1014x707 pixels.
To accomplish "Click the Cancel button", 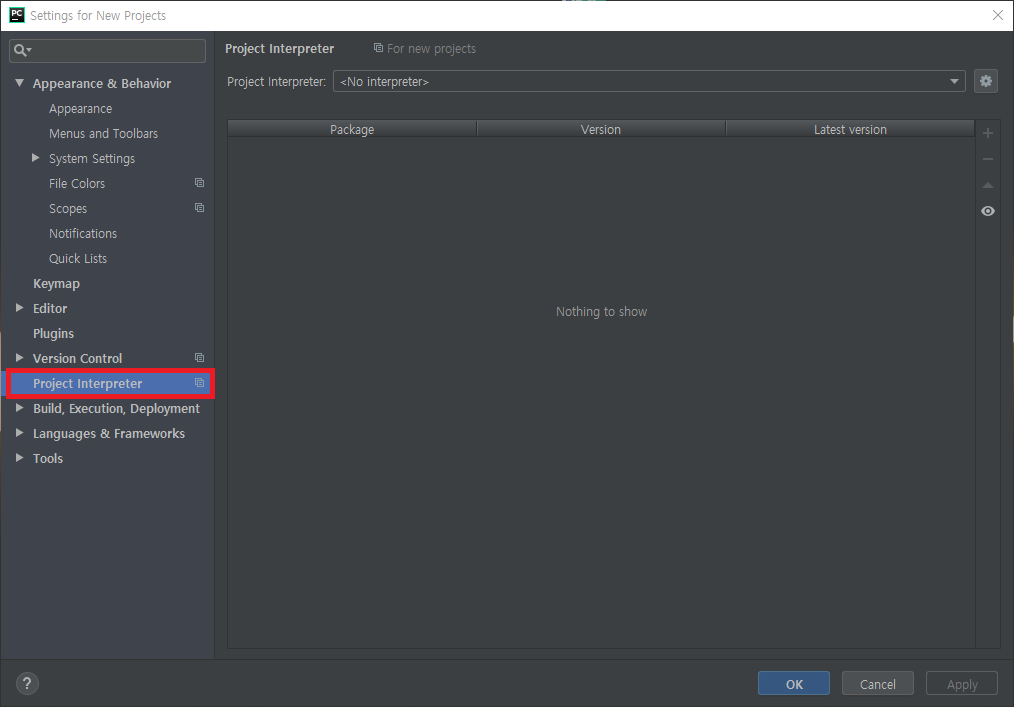I will (x=878, y=684).
